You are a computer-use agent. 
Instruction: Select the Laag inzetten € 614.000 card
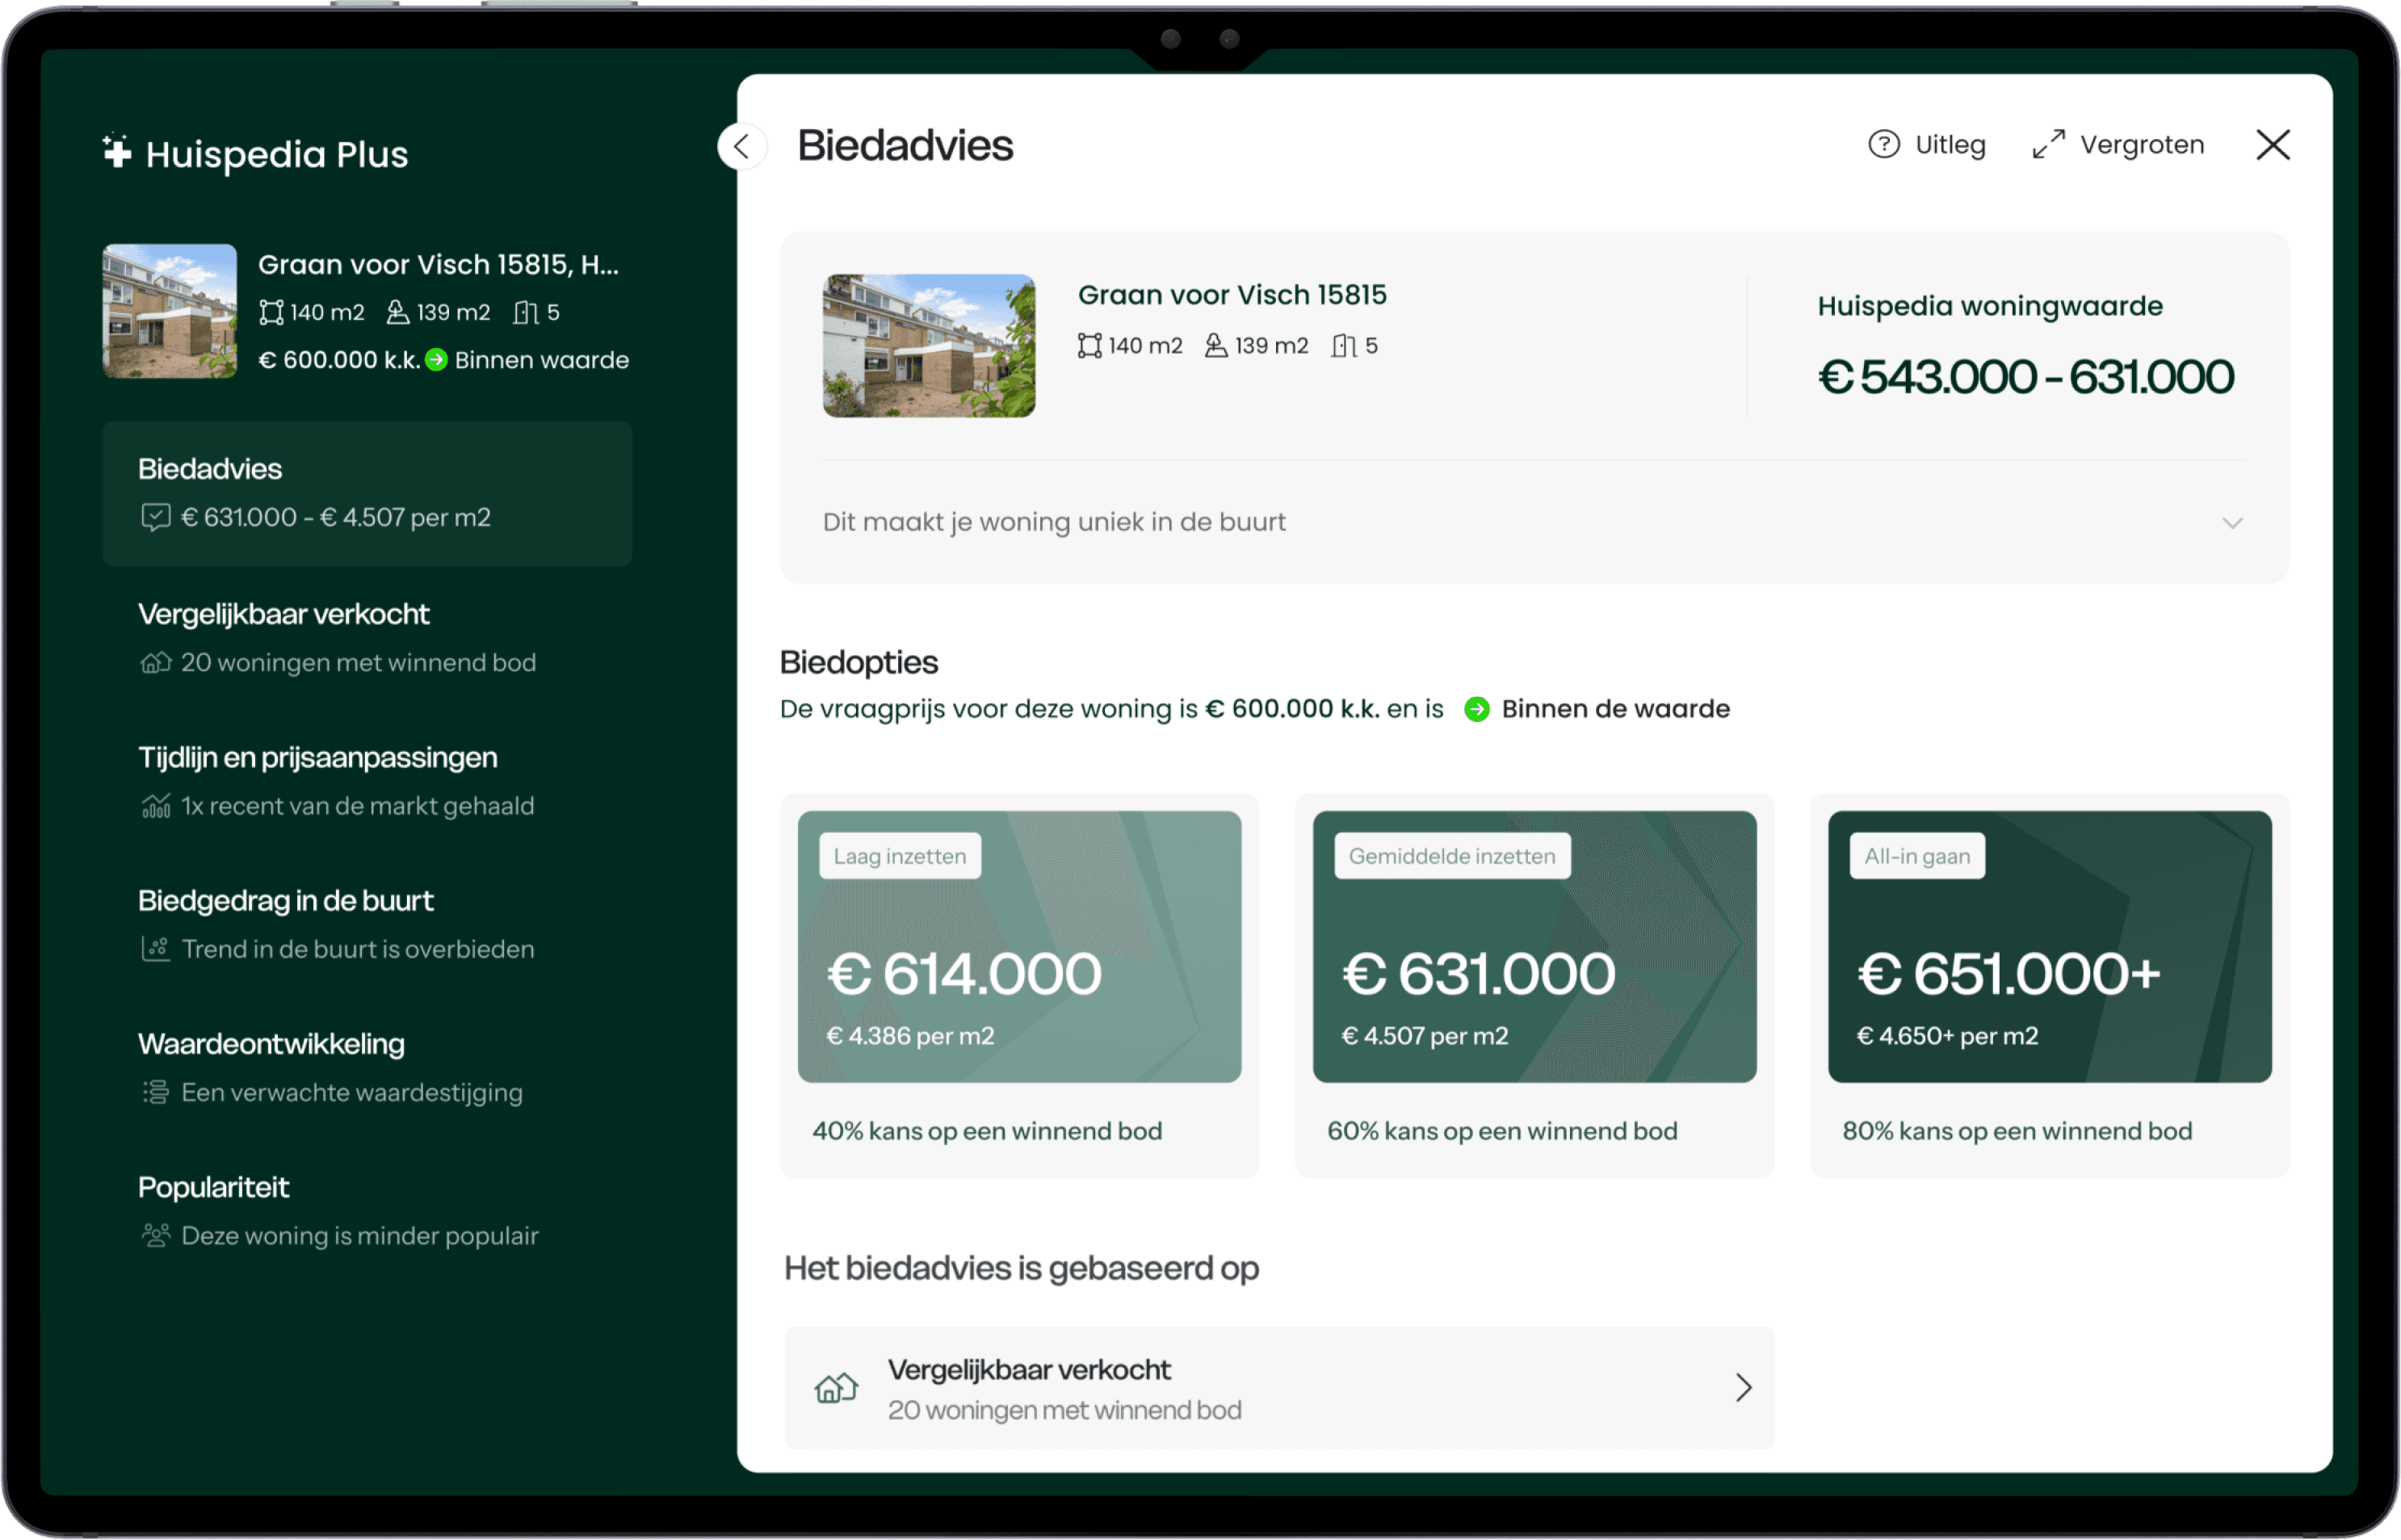click(x=1018, y=946)
